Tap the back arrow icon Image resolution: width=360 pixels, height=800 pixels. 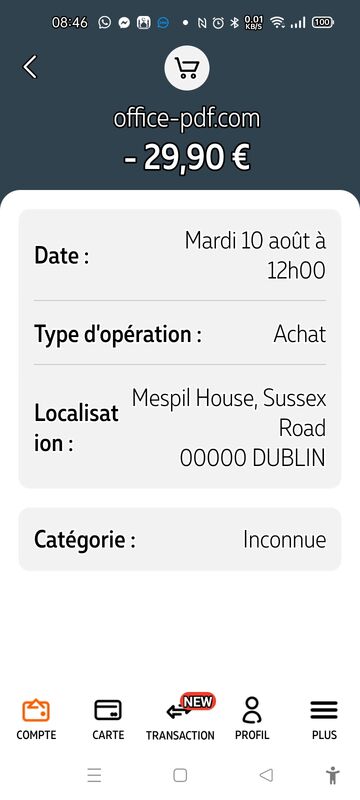tap(30, 67)
